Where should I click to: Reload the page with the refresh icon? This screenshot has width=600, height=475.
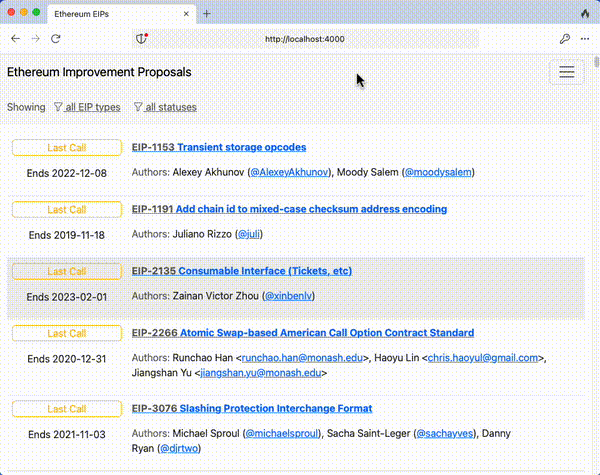tap(56, 39)
